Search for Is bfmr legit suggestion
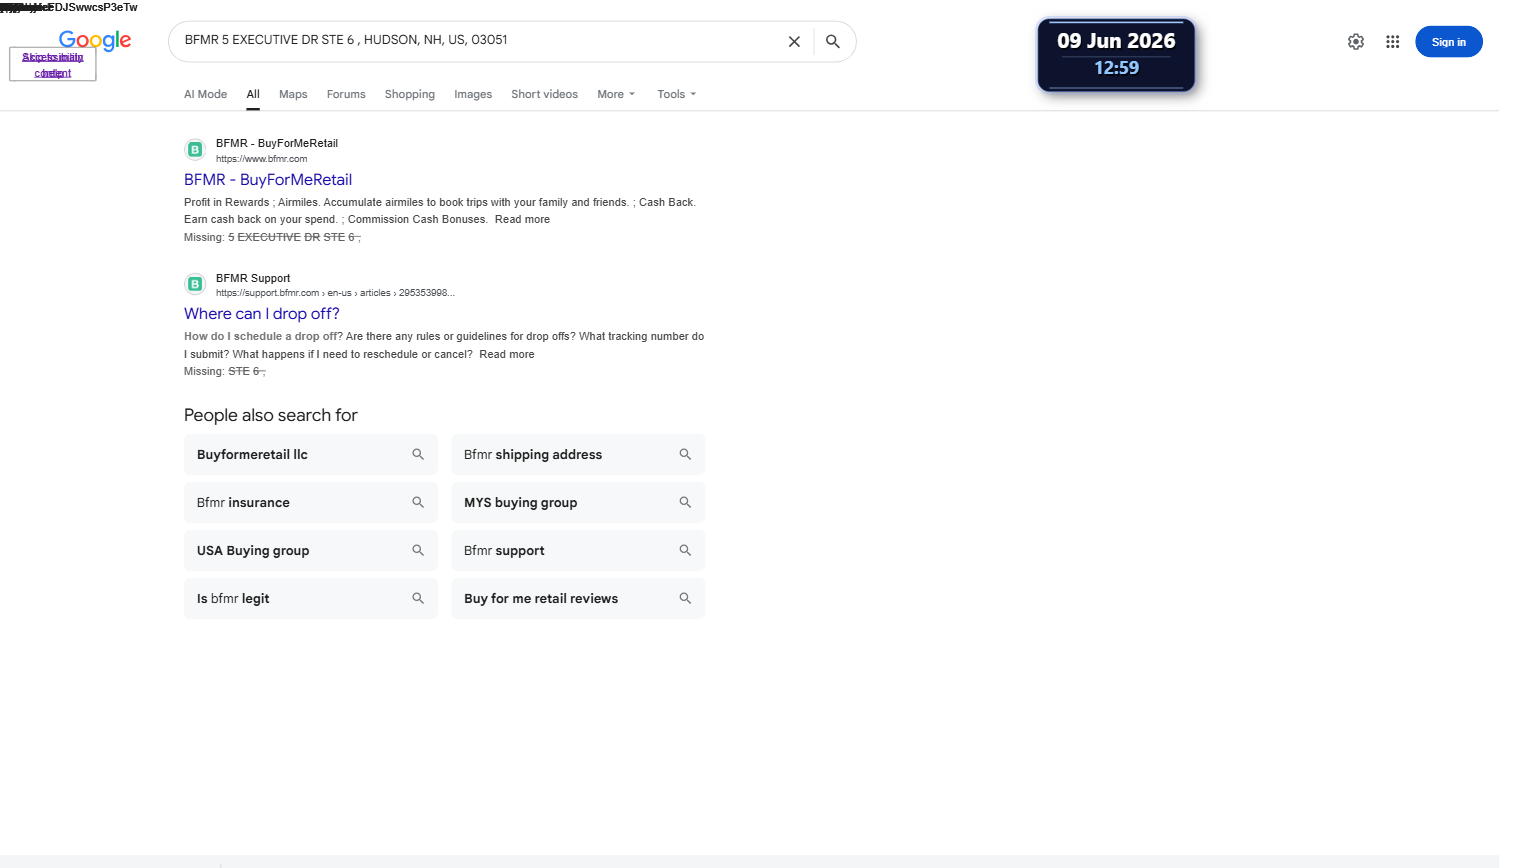1517x868 pixels. (x=311, y=598)
